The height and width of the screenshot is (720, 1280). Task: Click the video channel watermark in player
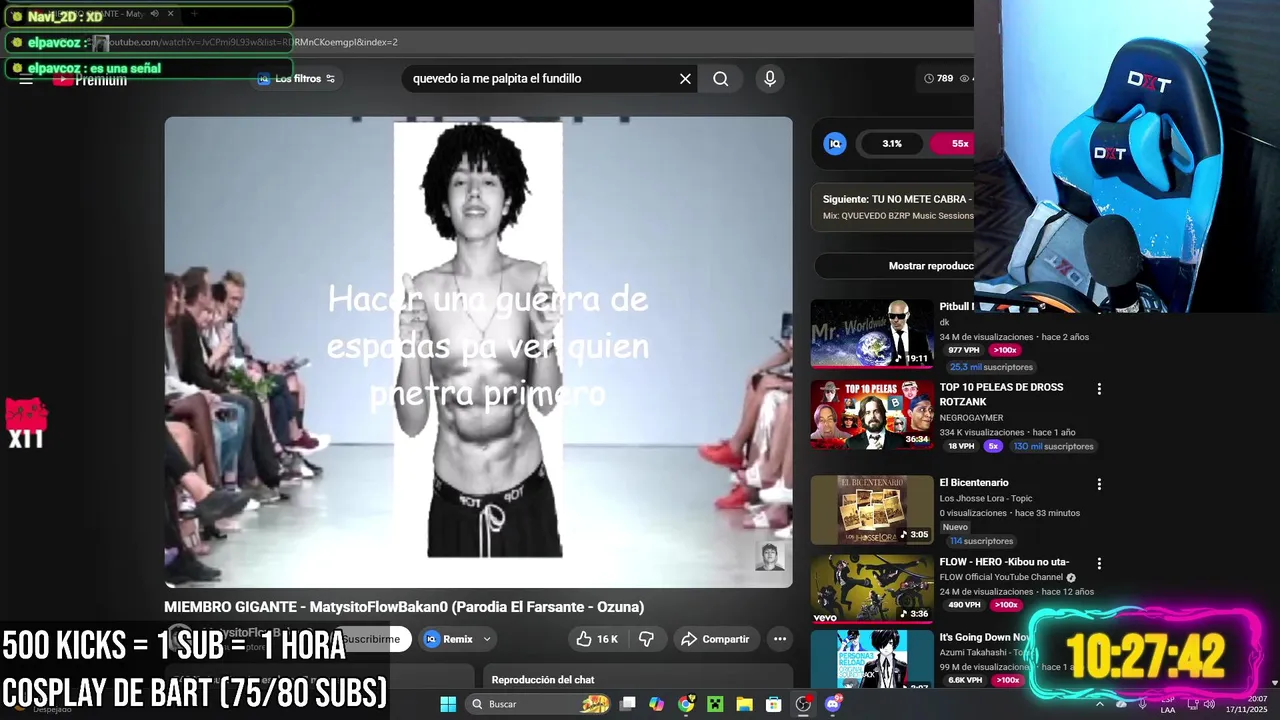click(x=770, y=557)
